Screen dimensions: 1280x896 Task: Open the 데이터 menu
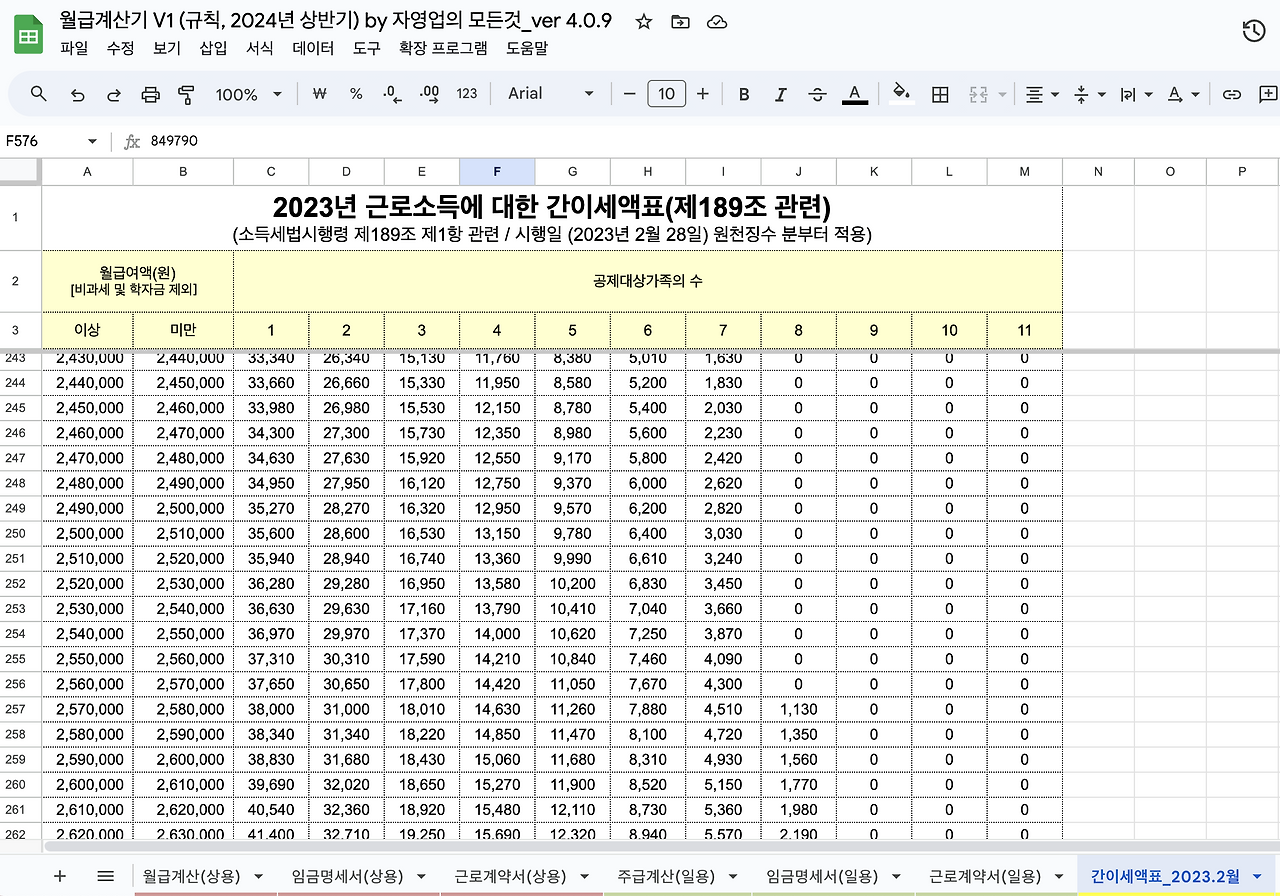313,48
